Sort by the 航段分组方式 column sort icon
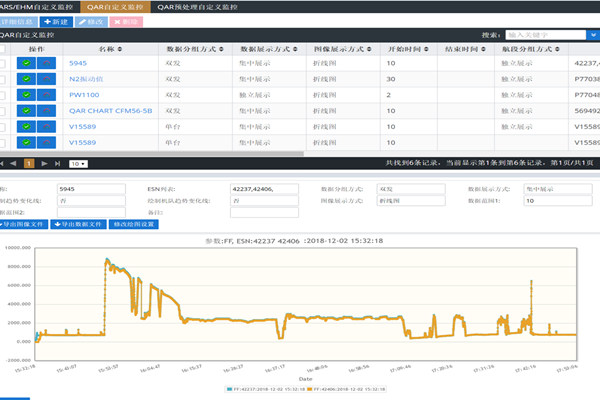This screenshot has width=600, height=400. (x=557, y=49)
